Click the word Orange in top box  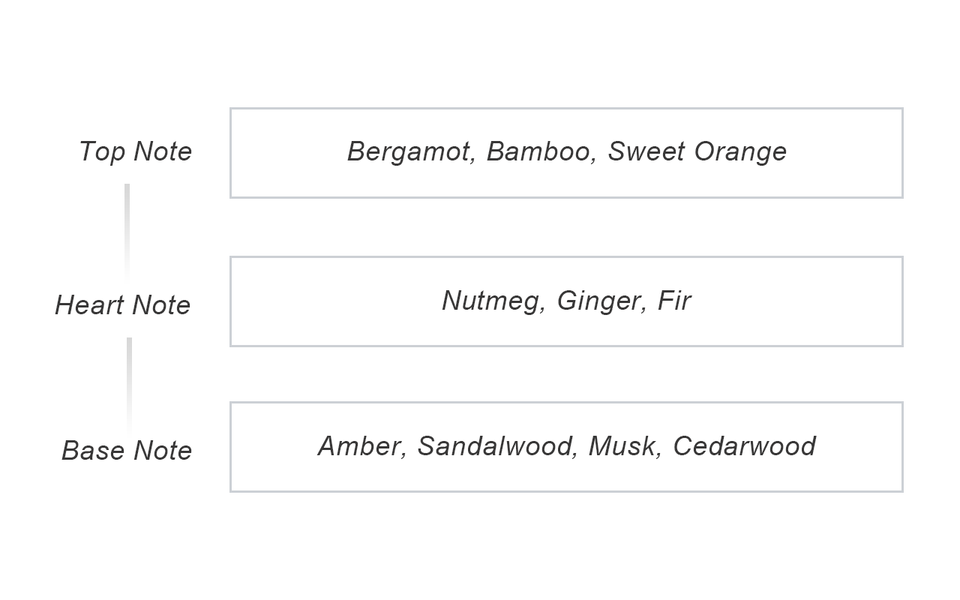[x=740, y=152]
